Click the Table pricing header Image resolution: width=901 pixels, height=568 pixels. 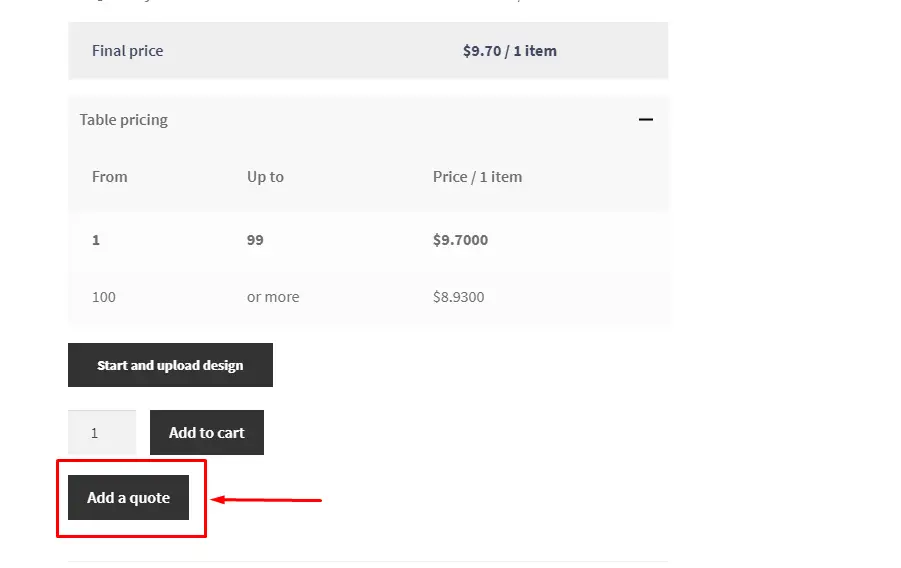pyautogui.click(x=368, y=120)
